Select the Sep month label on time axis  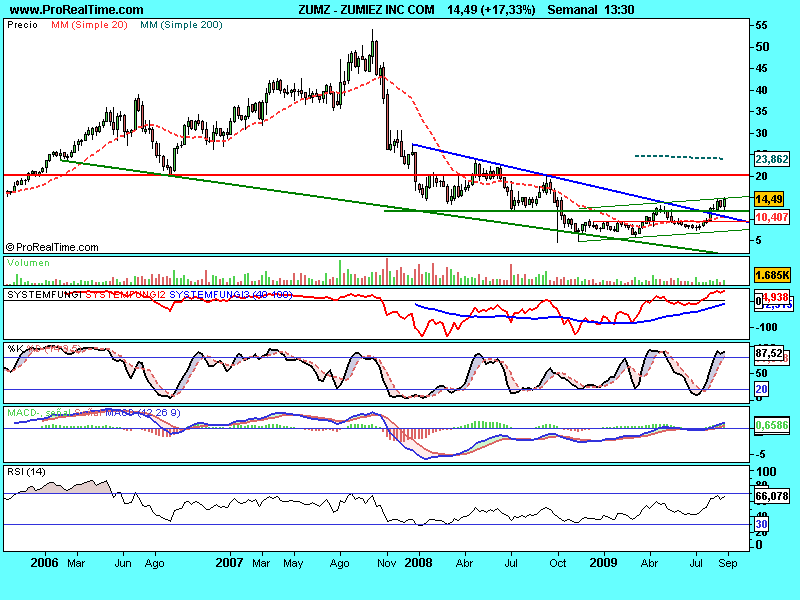coord(728,563)
